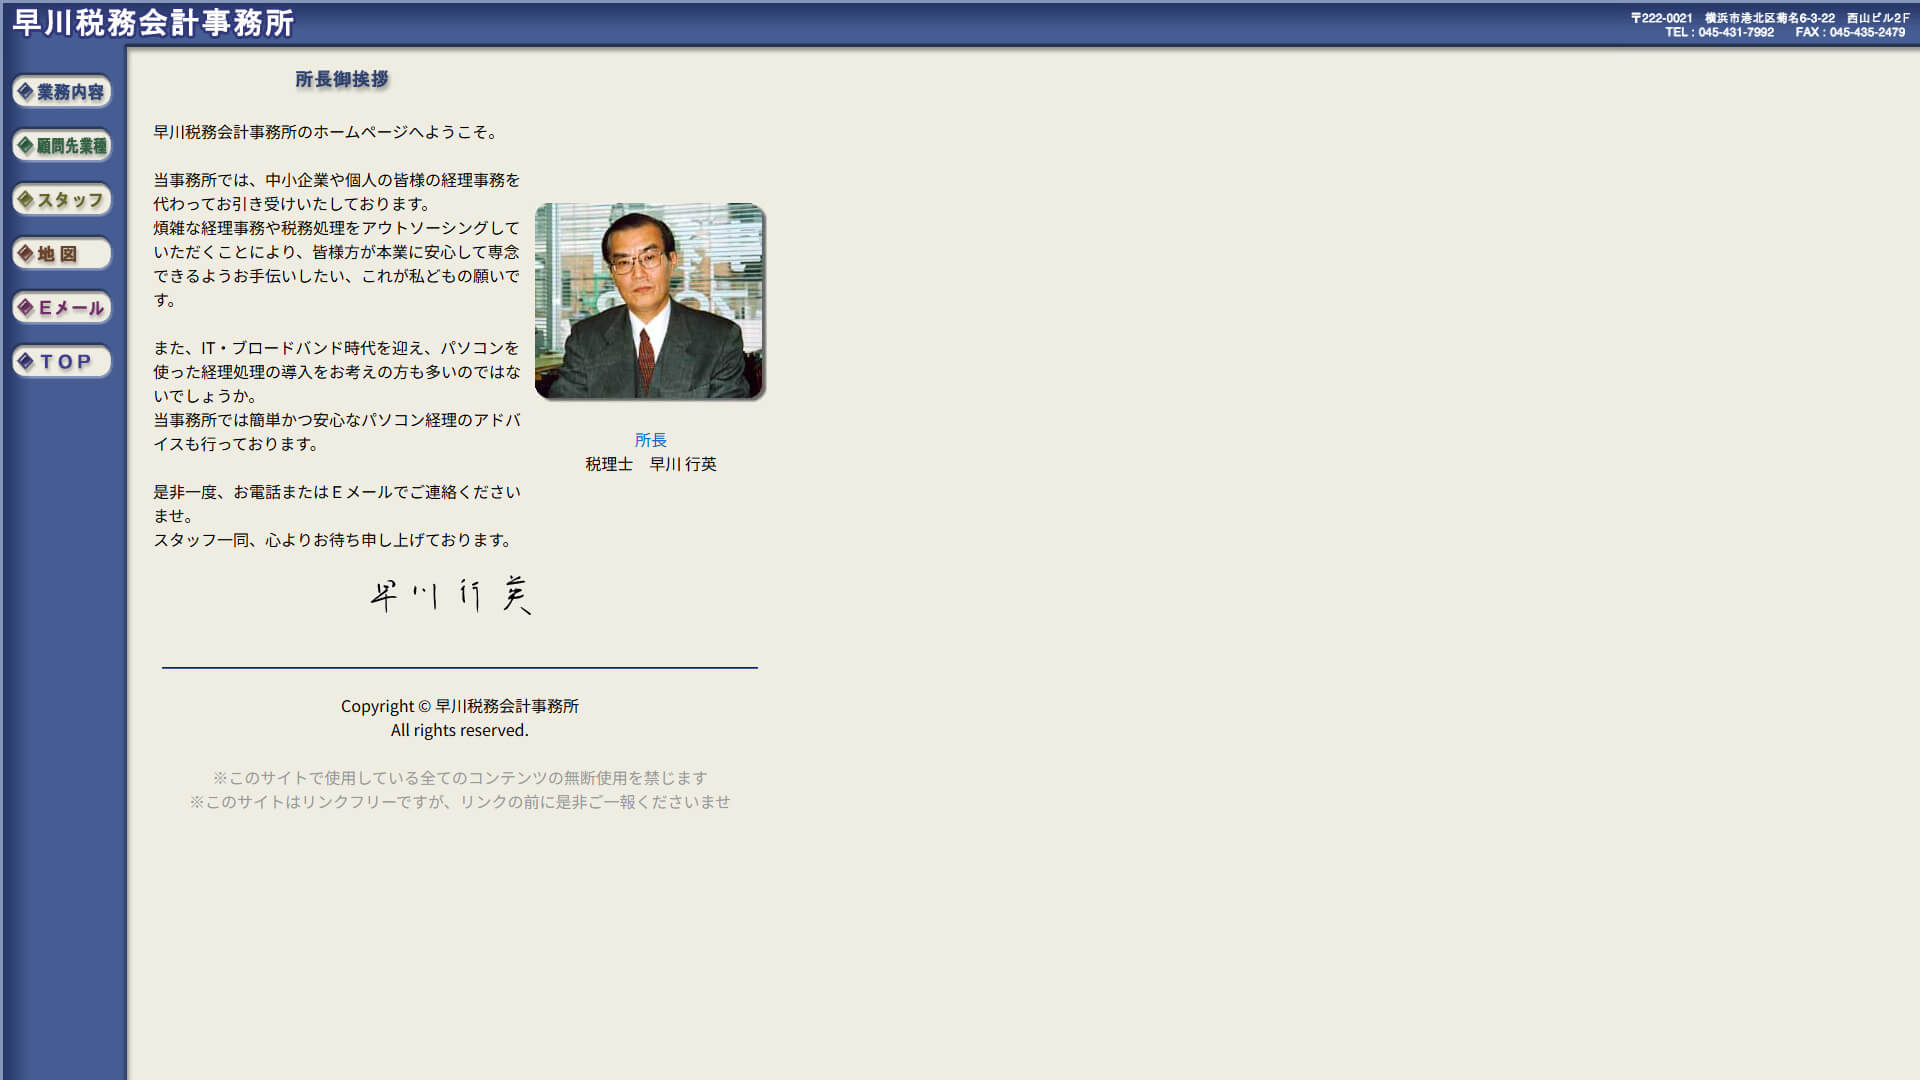Screen dimensions: 1920x1080
Task: Select スタッフ in the navigation menu
Action: [x=62, y=200]
